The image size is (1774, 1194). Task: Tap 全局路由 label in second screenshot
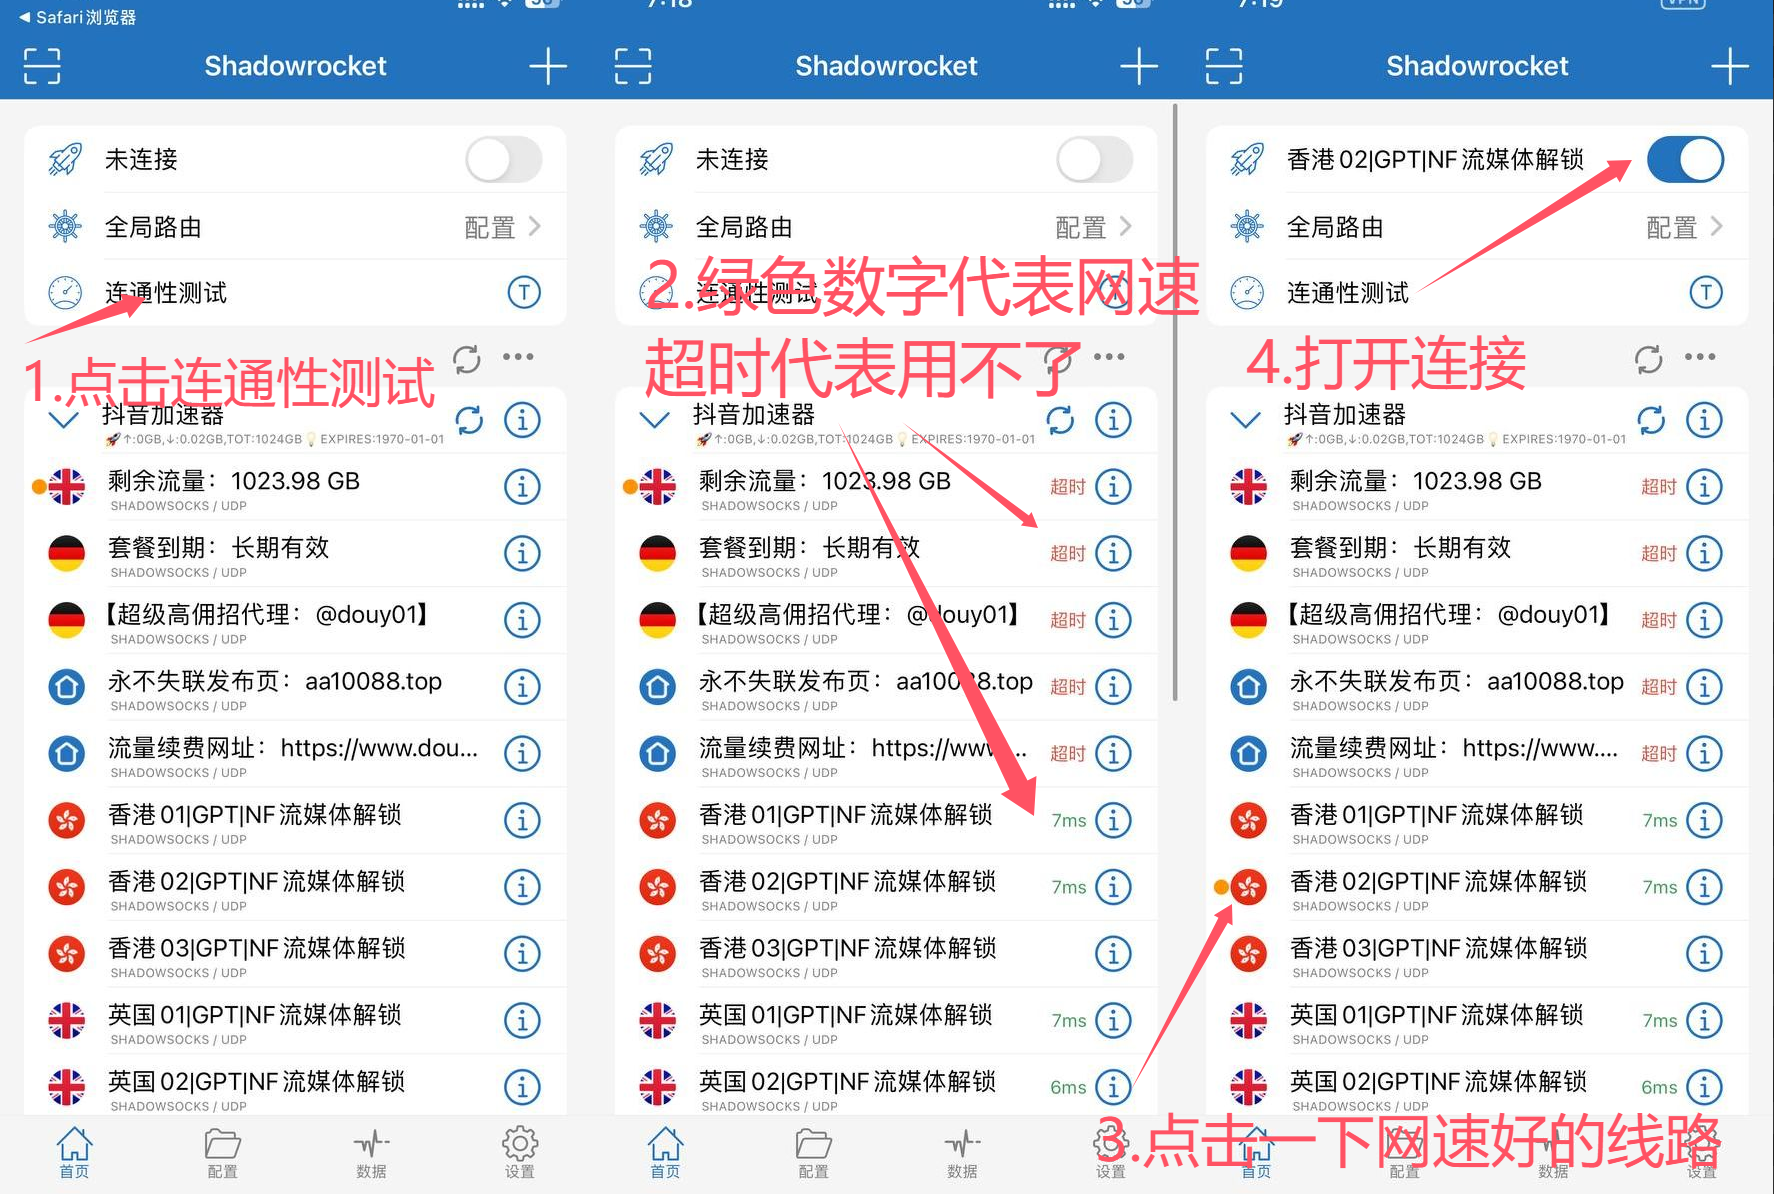tap(744, 227)
